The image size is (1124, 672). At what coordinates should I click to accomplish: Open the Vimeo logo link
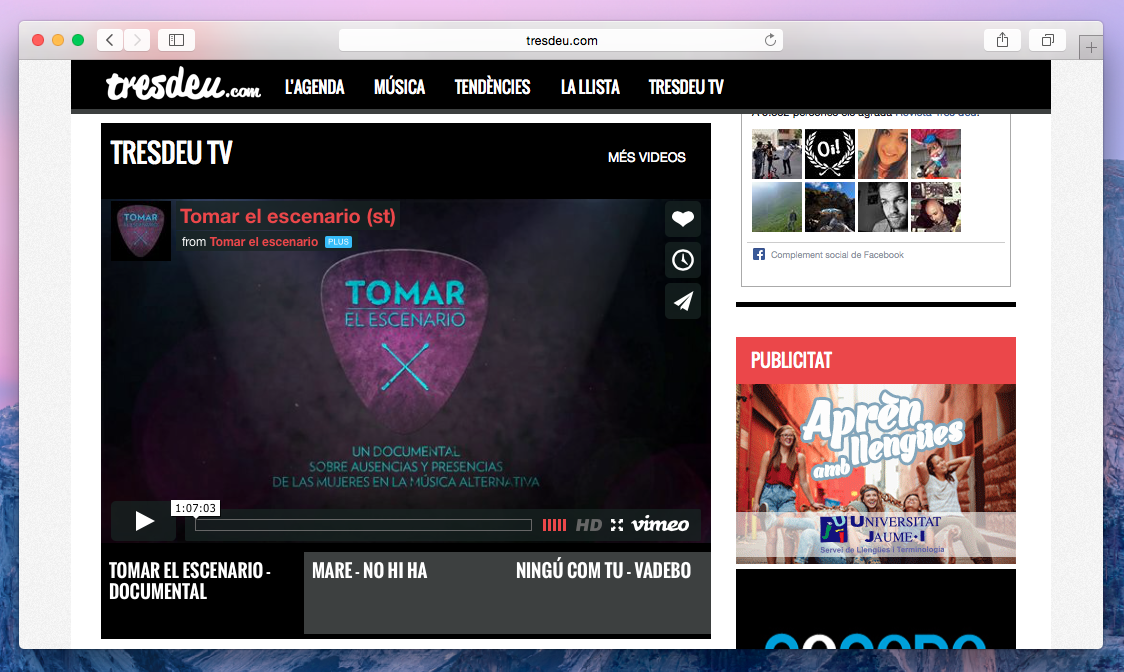click(x=659, y=524)
